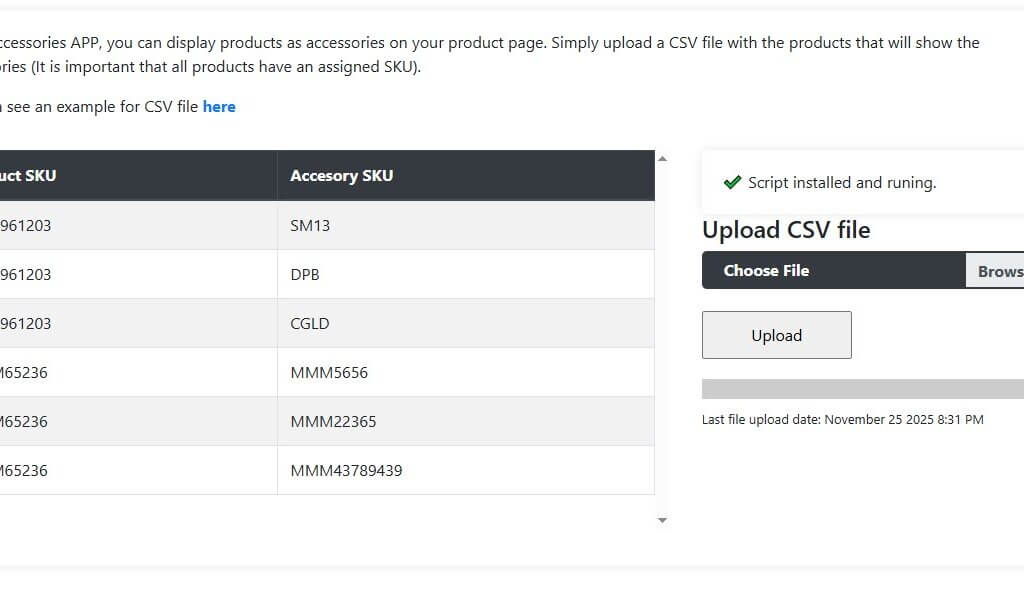
Task: Click the green checkmark status icon
Action: (x=732, y=182)
